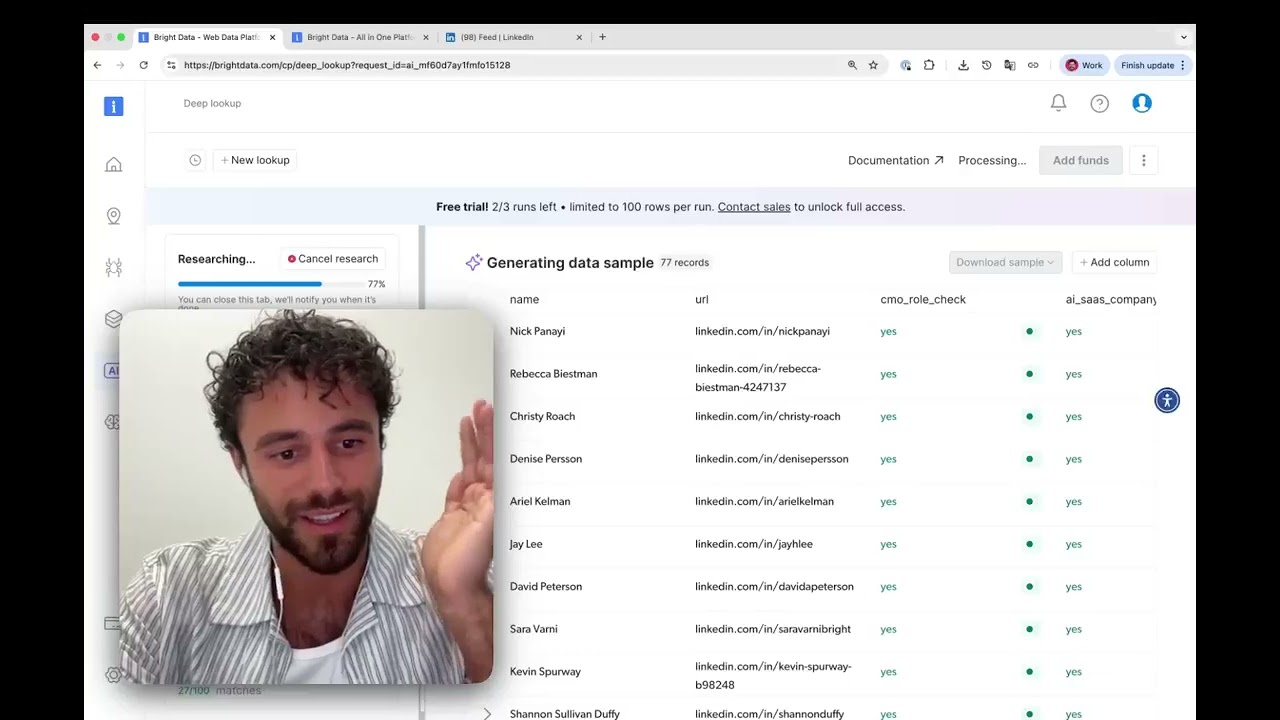Click the browser forward arrow

120,65
